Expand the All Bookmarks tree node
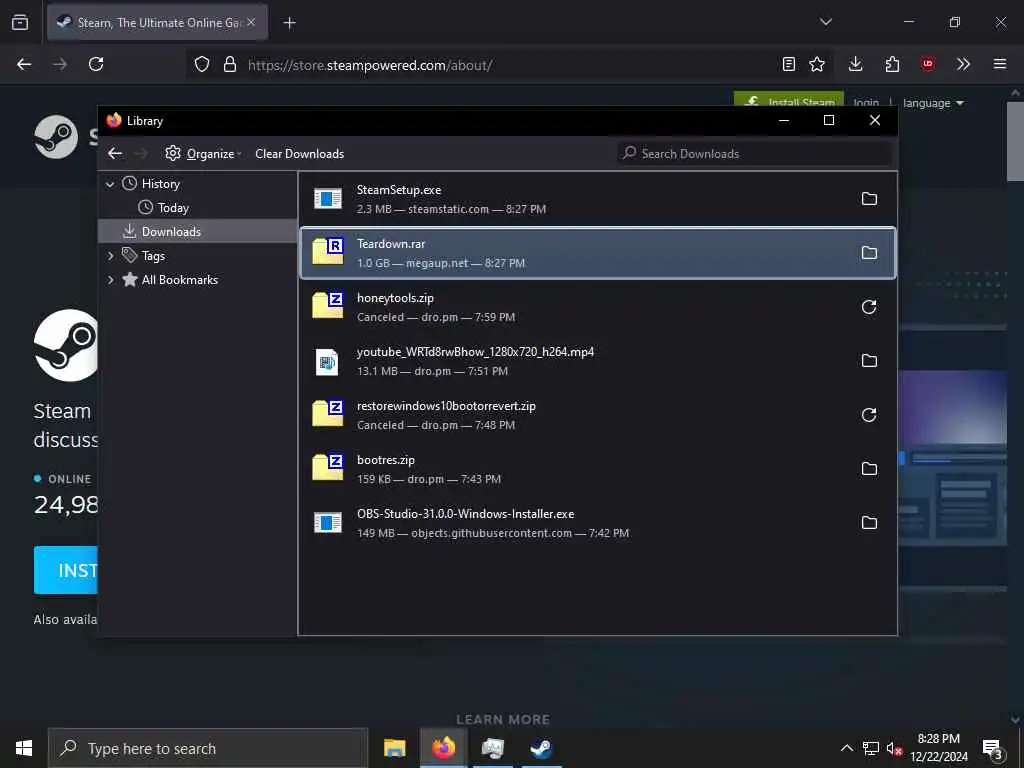 click(110, 280)
